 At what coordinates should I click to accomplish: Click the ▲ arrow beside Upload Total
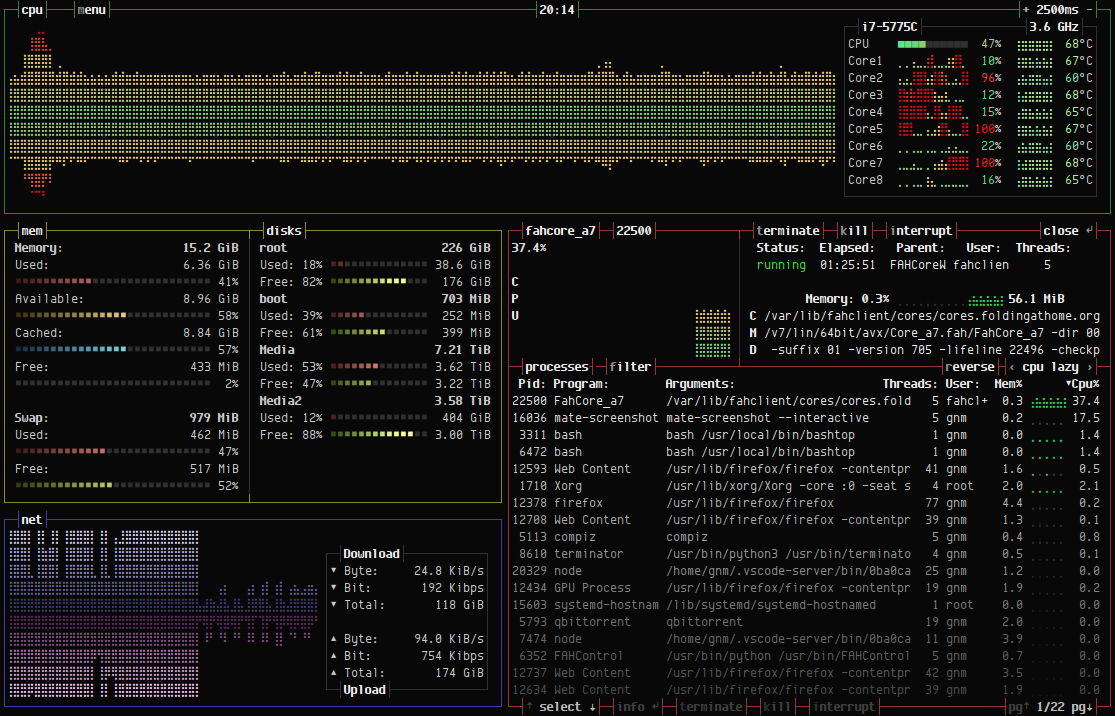(x=335, y=672)
